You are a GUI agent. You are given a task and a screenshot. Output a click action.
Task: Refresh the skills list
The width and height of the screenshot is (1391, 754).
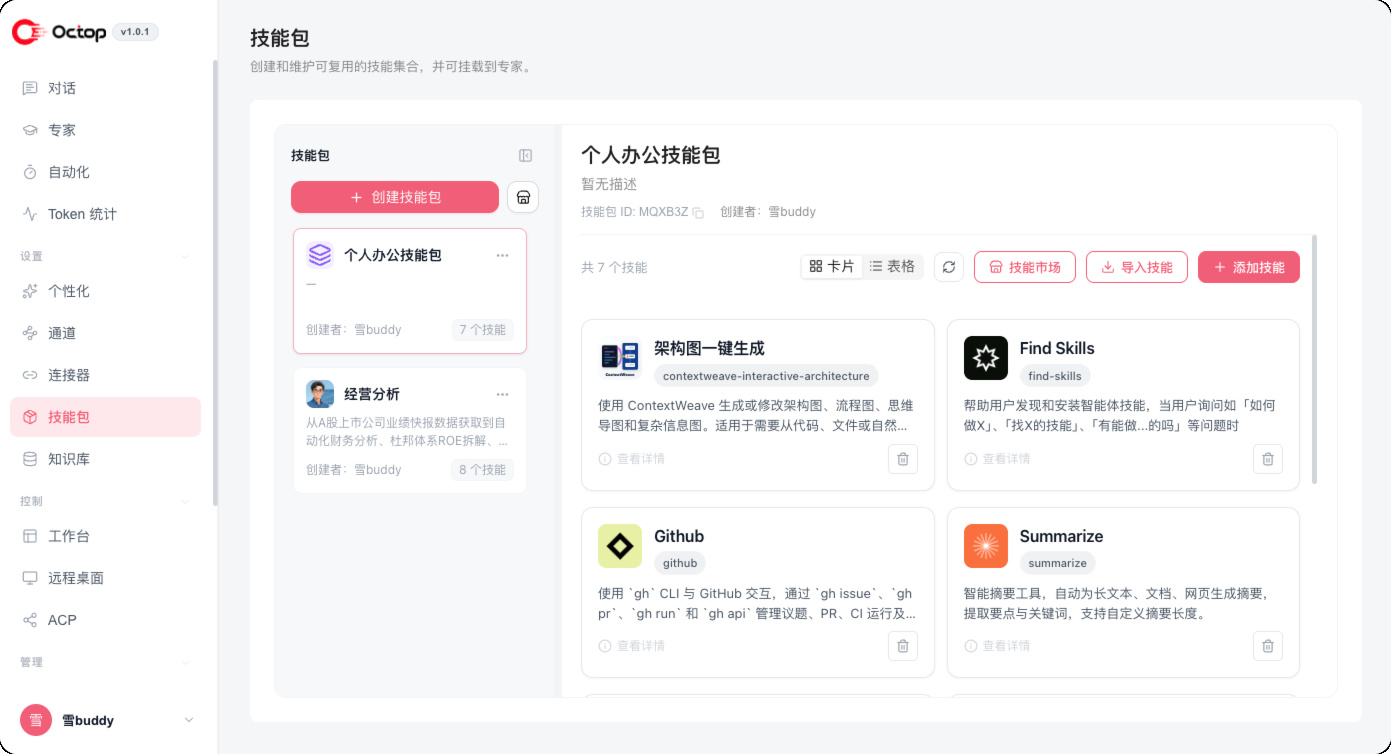[949, 267]
